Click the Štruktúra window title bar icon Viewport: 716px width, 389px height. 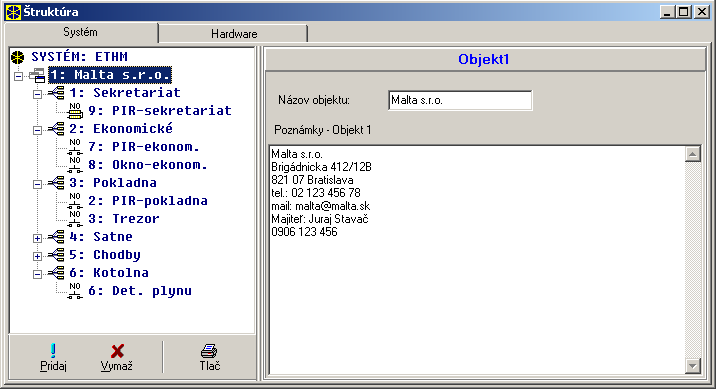pyautogui.click(x=13, y=12)
